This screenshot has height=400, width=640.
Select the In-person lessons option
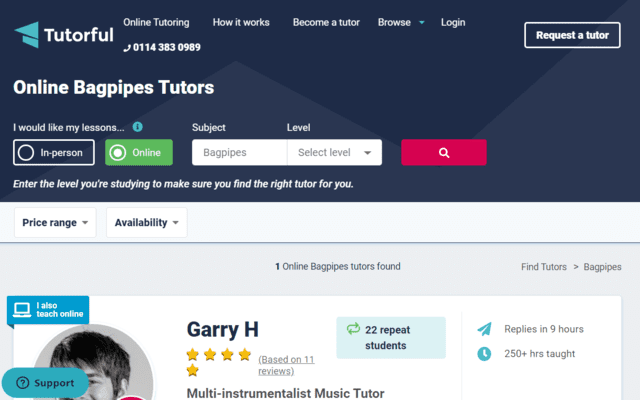pos(54,152)
